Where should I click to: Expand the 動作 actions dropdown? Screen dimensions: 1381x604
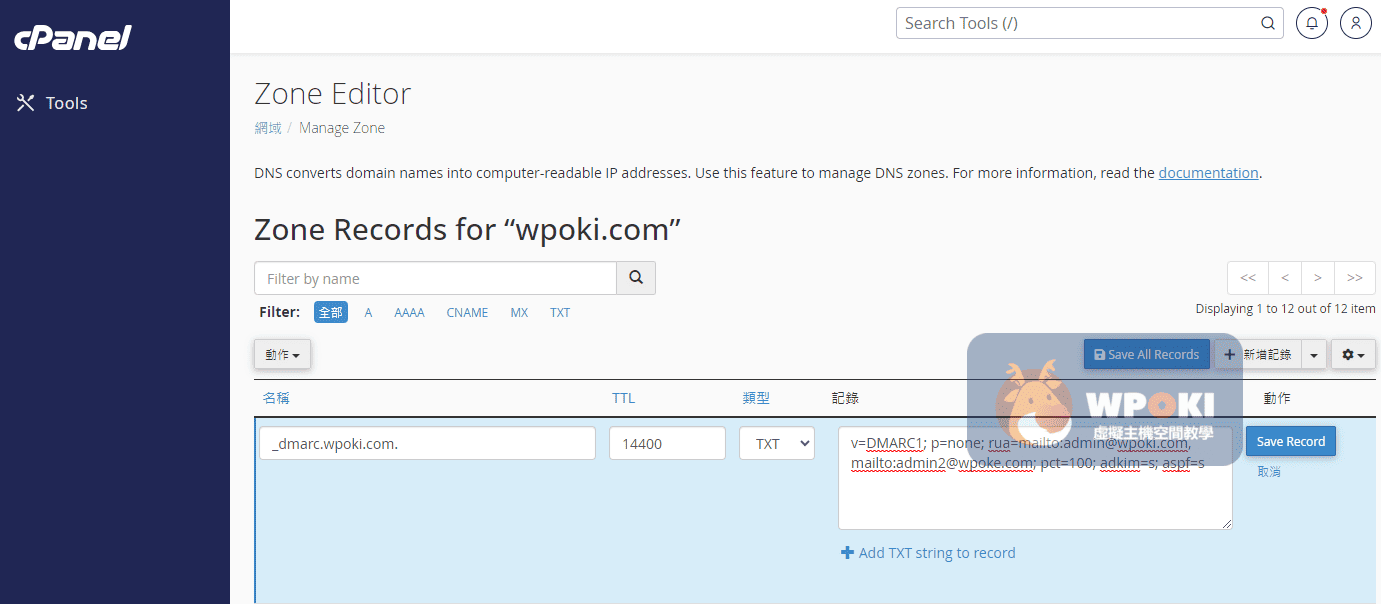click(282, 355)
